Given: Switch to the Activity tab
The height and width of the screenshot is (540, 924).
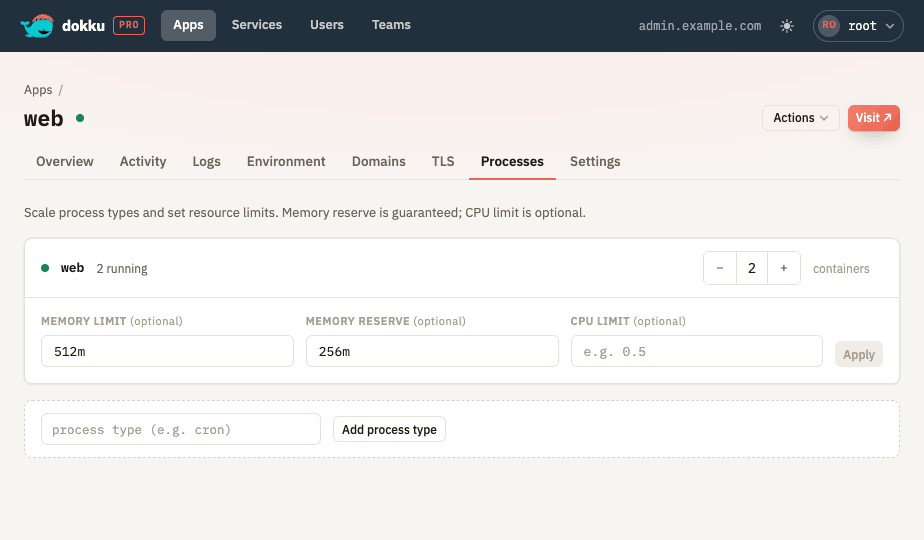Looking at the screenshot, I should [143, 162].
